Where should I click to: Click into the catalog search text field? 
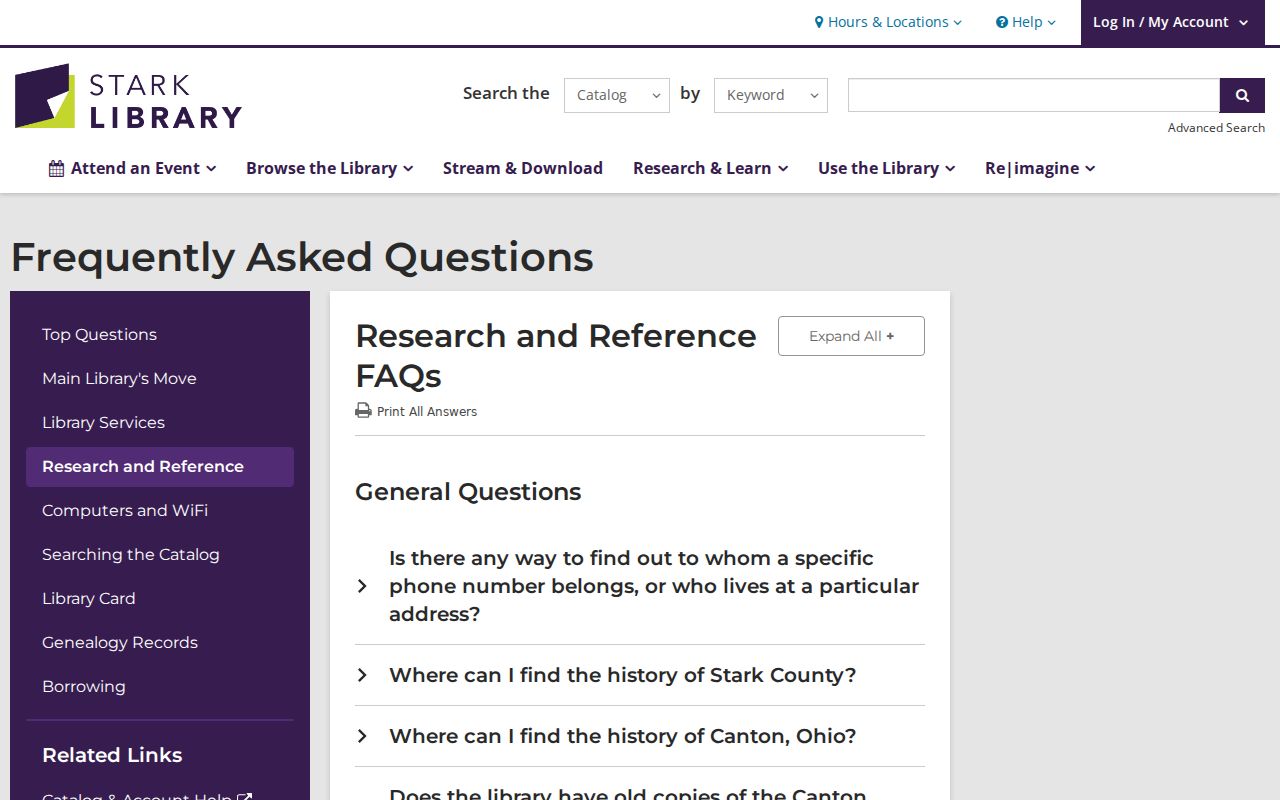(1034, 95)
